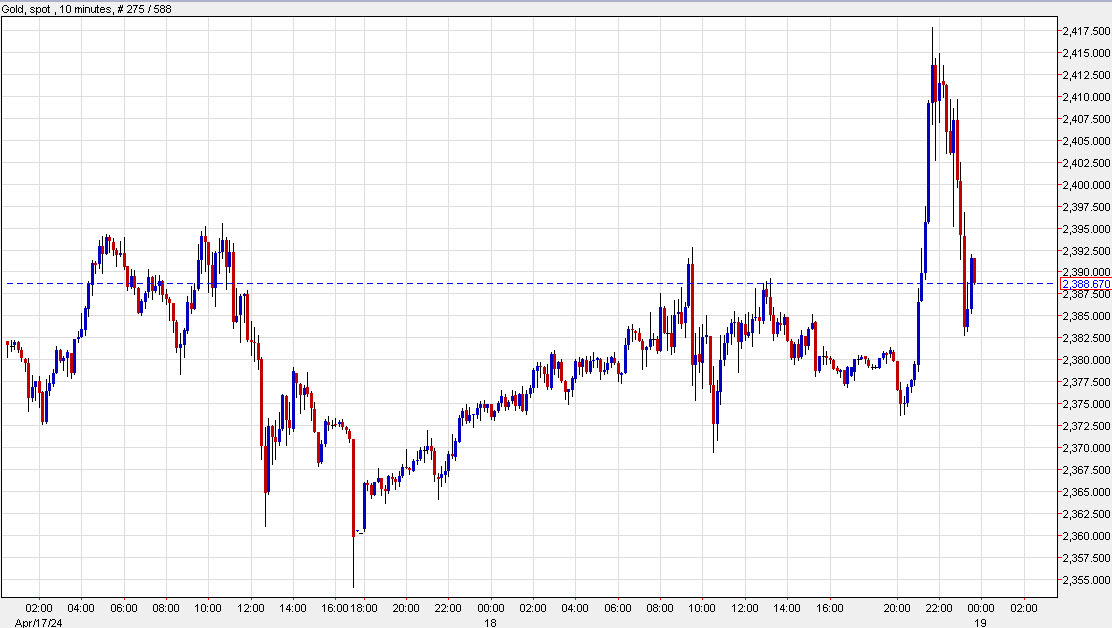The width and height of the screenshot is (1112, 628).
Task: Select the highlighted current price label 2,388.670
Action: 1086,285
